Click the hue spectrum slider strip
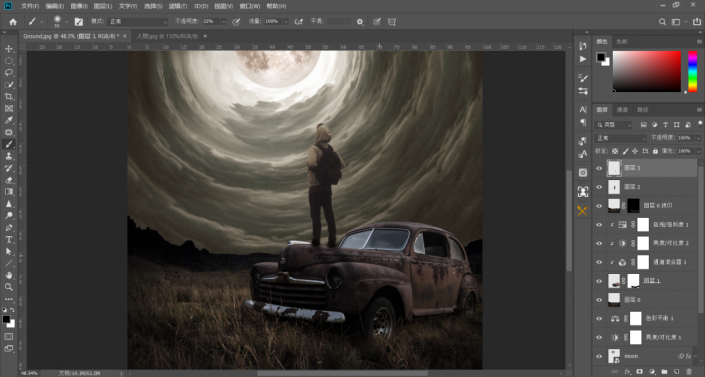The width and height of the screenshot is (705, 377). coord(693,72)
